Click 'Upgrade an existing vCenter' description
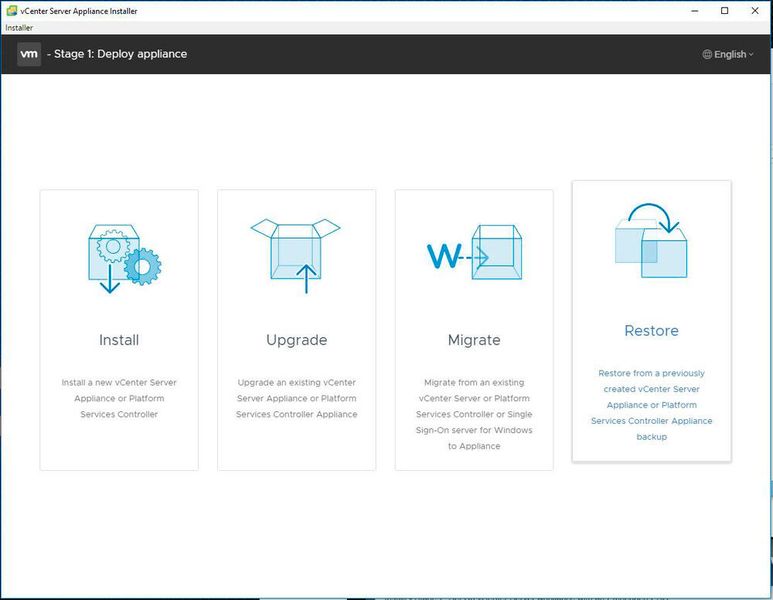 click(296, 398)
